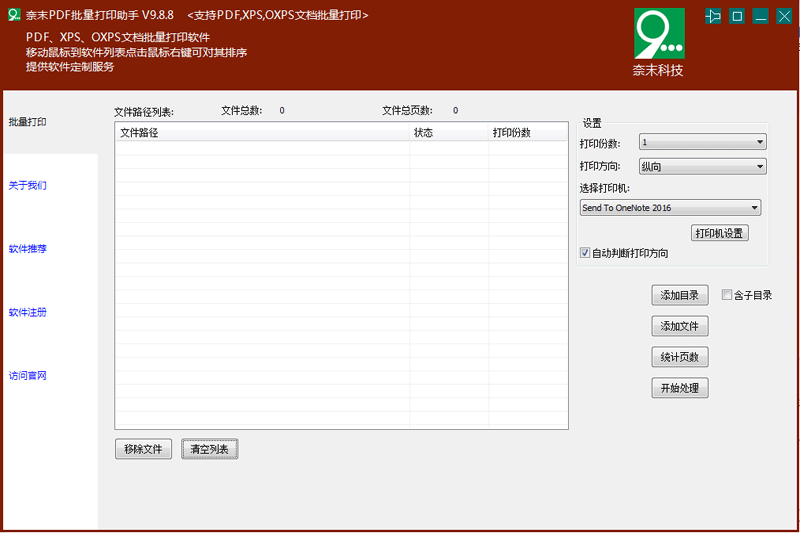Click the 文件路径 column header

click(262, 132)
